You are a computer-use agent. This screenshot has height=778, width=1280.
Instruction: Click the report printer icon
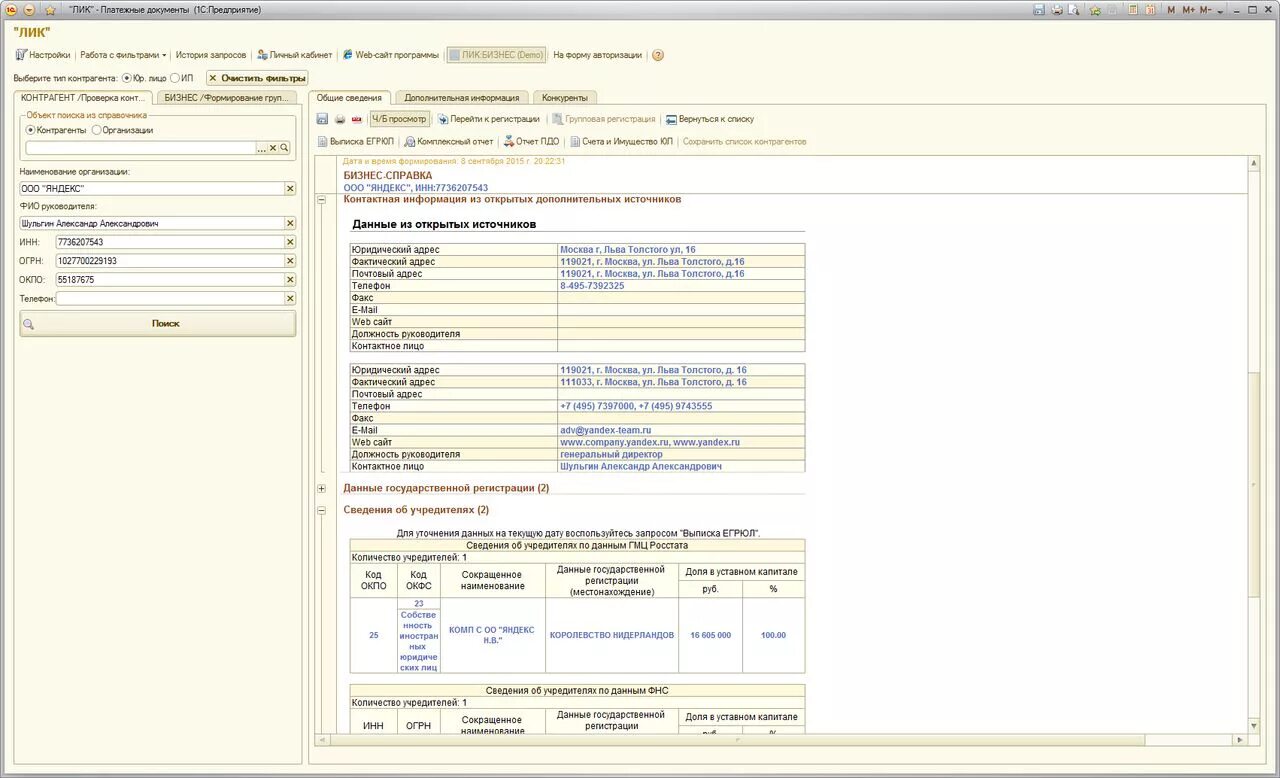[x=339, y=119]
